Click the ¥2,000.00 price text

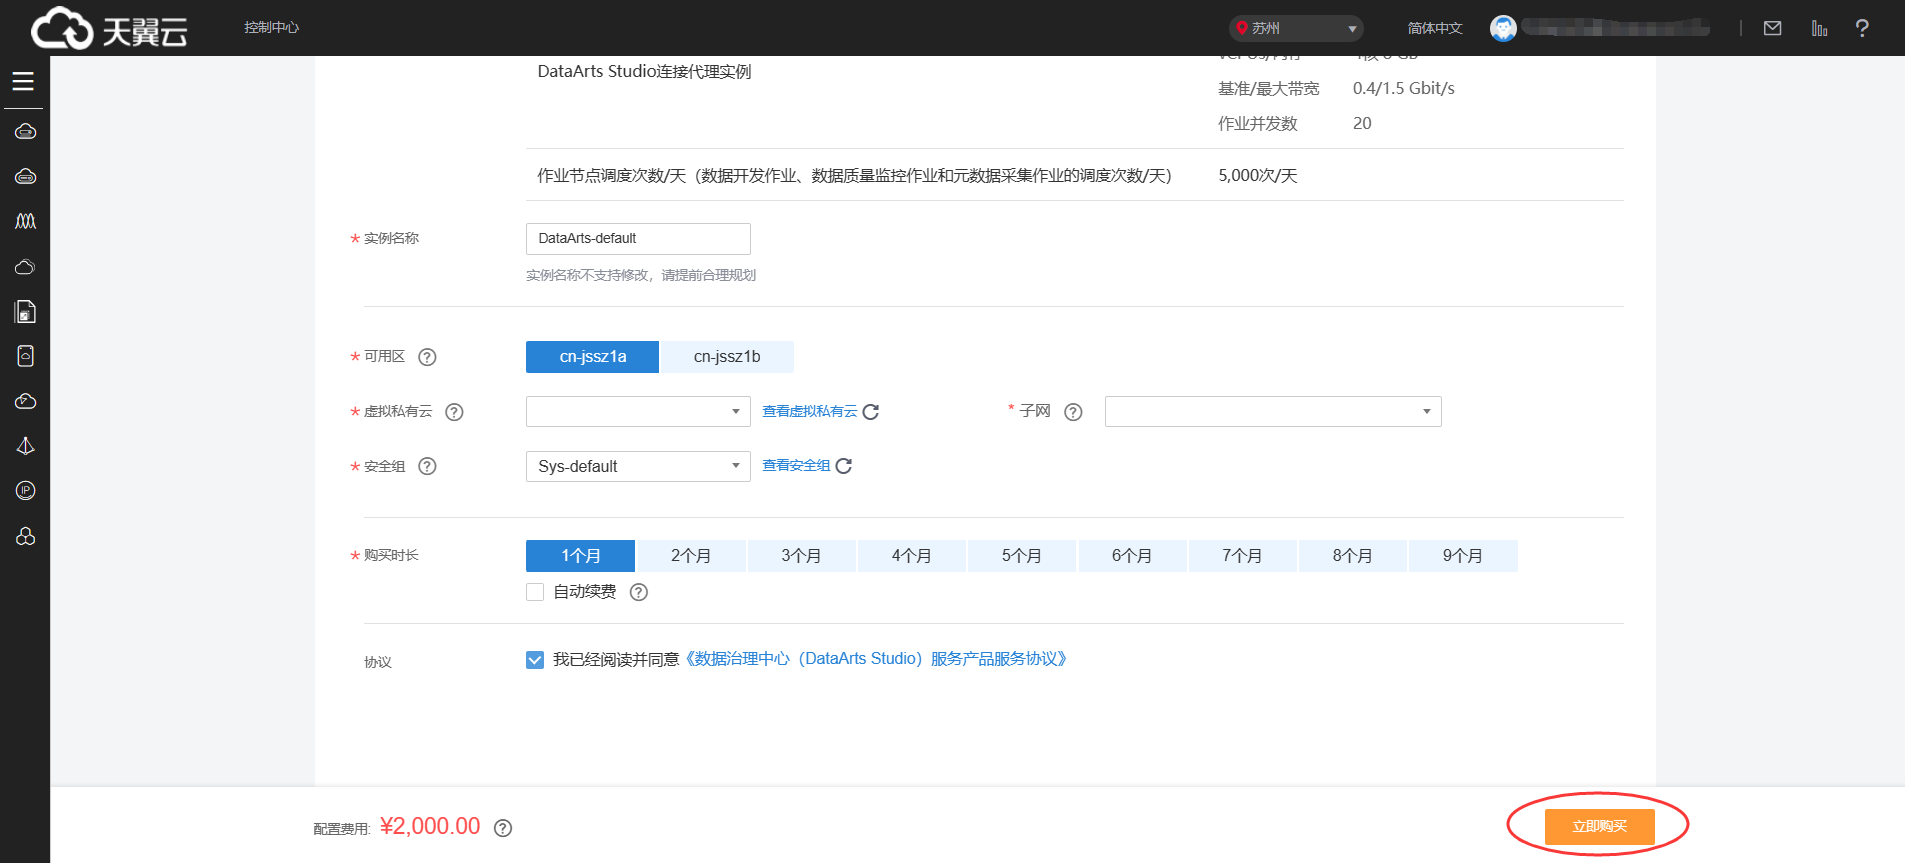[x=430, y=827]
